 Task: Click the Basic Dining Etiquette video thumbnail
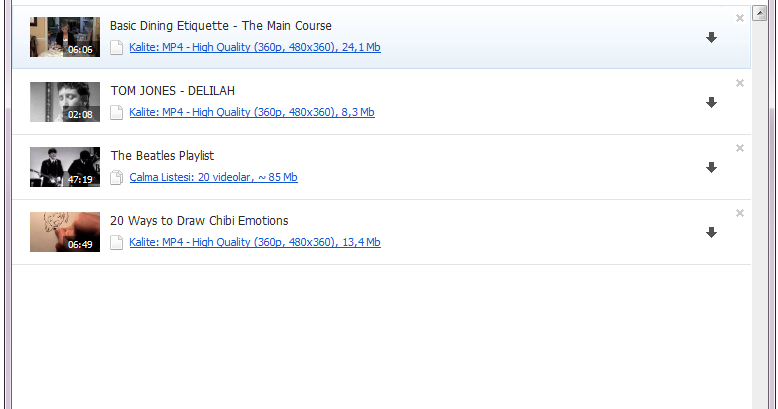pyautogui.click(x=64, y=37)
